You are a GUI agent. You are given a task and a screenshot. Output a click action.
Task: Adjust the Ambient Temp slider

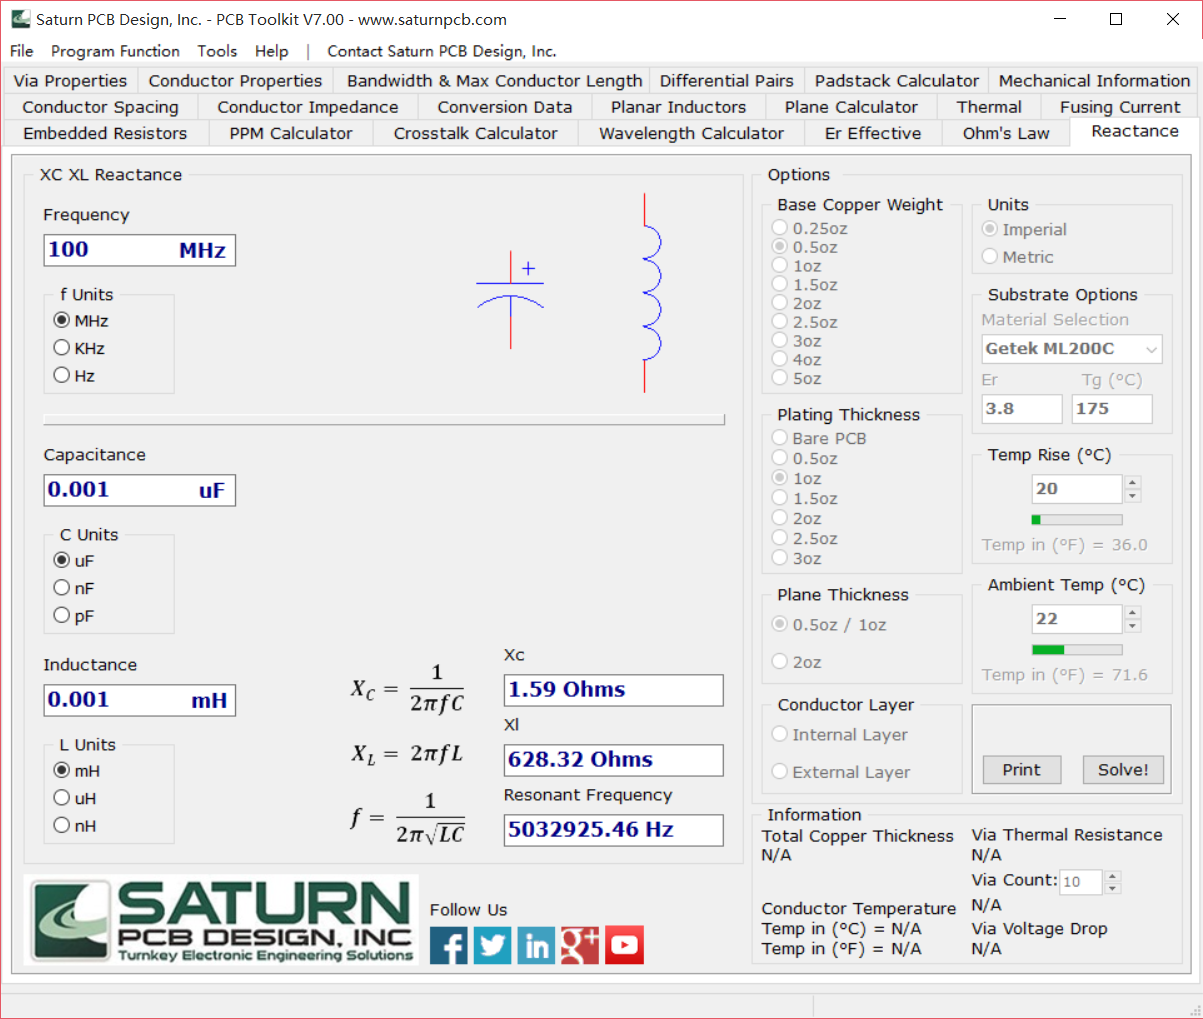(1077, 649)
